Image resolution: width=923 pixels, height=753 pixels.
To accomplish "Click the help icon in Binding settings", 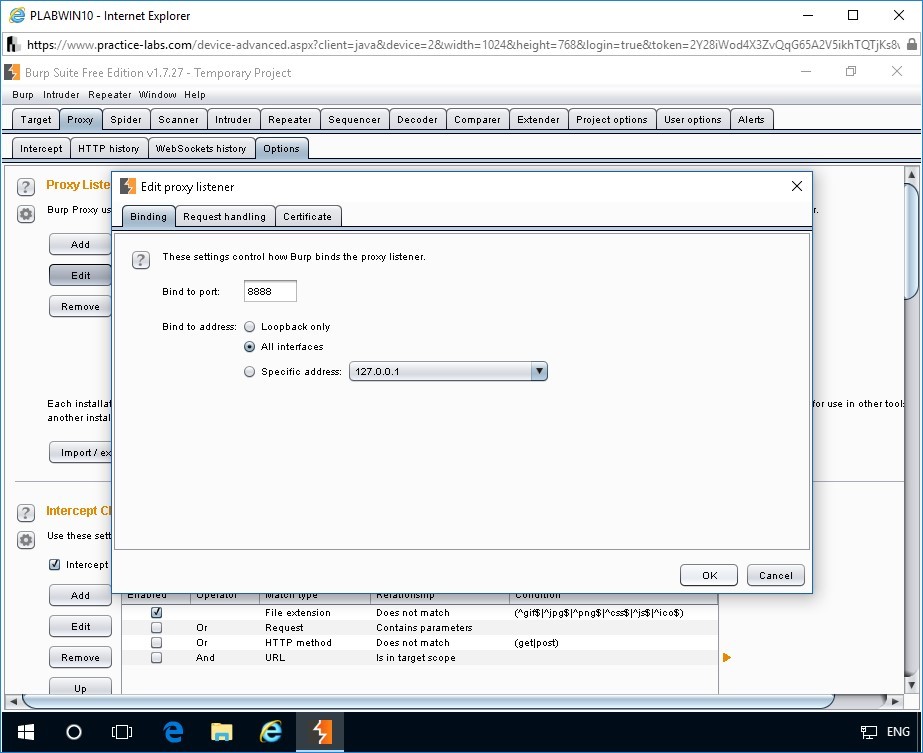I will pos(142,259).
